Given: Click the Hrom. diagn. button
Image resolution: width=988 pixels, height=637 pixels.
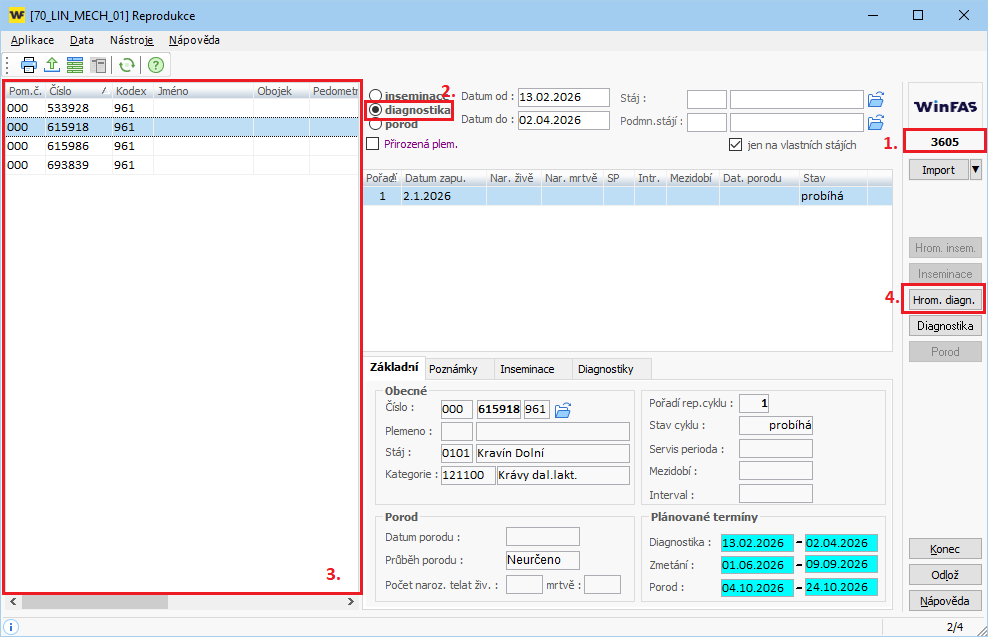Looking at the screenshot, I should (x=945, y=299).
